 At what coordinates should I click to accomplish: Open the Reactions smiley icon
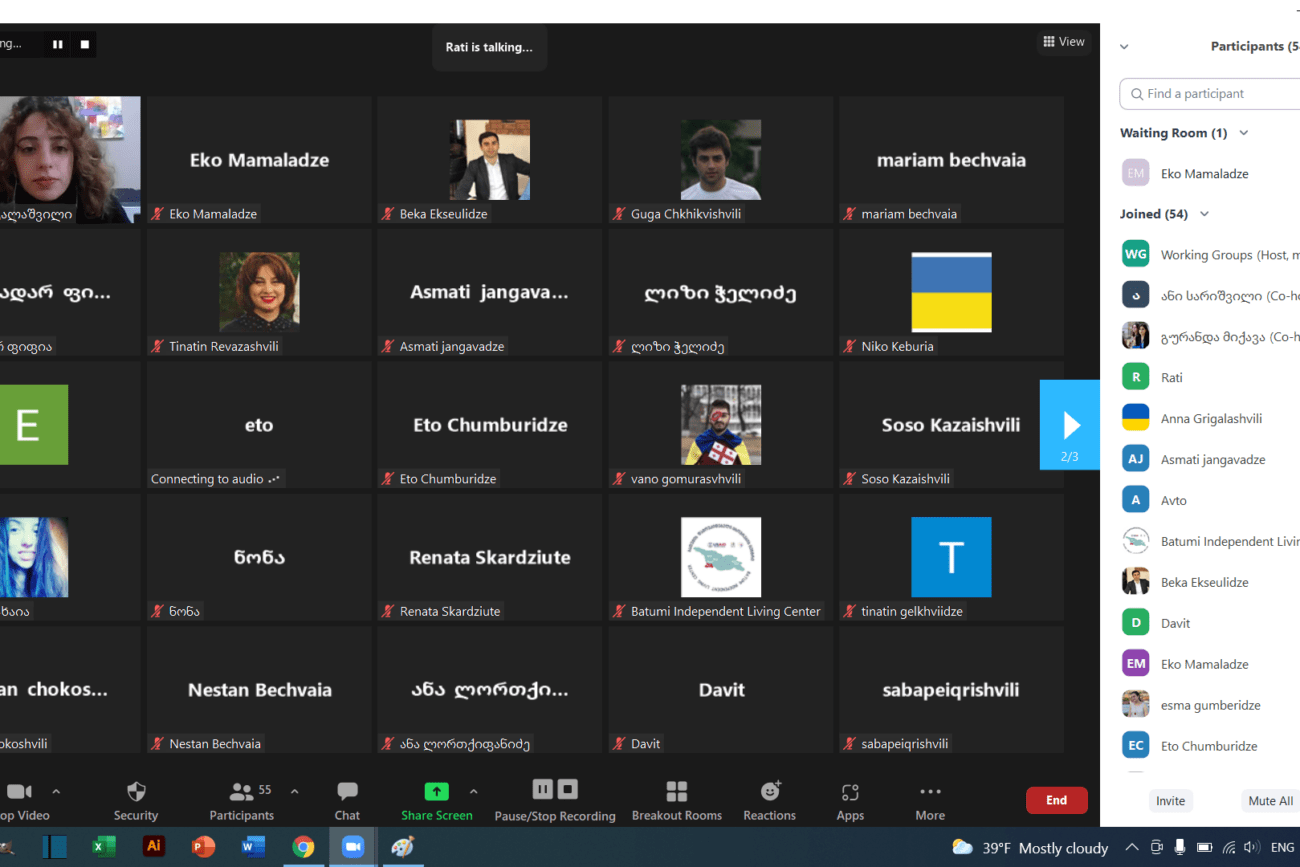click(x=769, y=792)
